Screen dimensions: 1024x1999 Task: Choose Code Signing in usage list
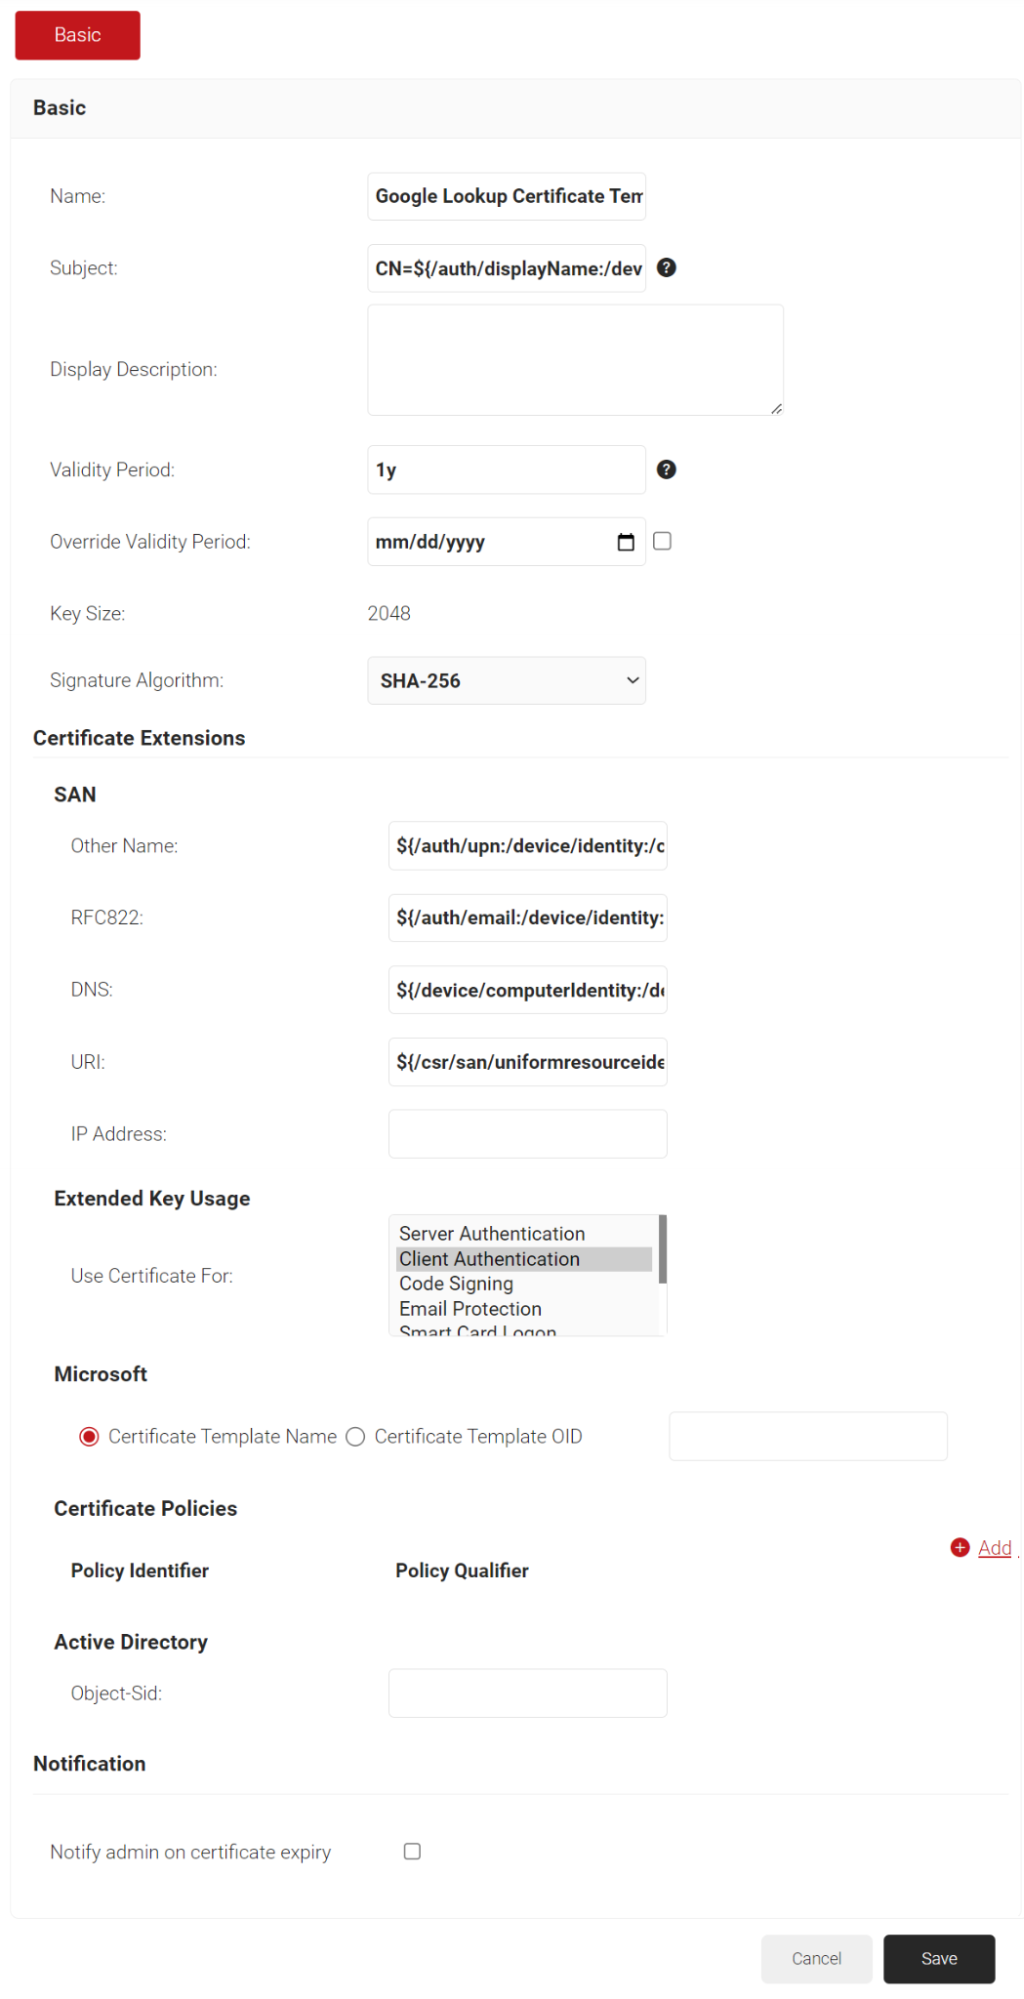click(456, 1283)
